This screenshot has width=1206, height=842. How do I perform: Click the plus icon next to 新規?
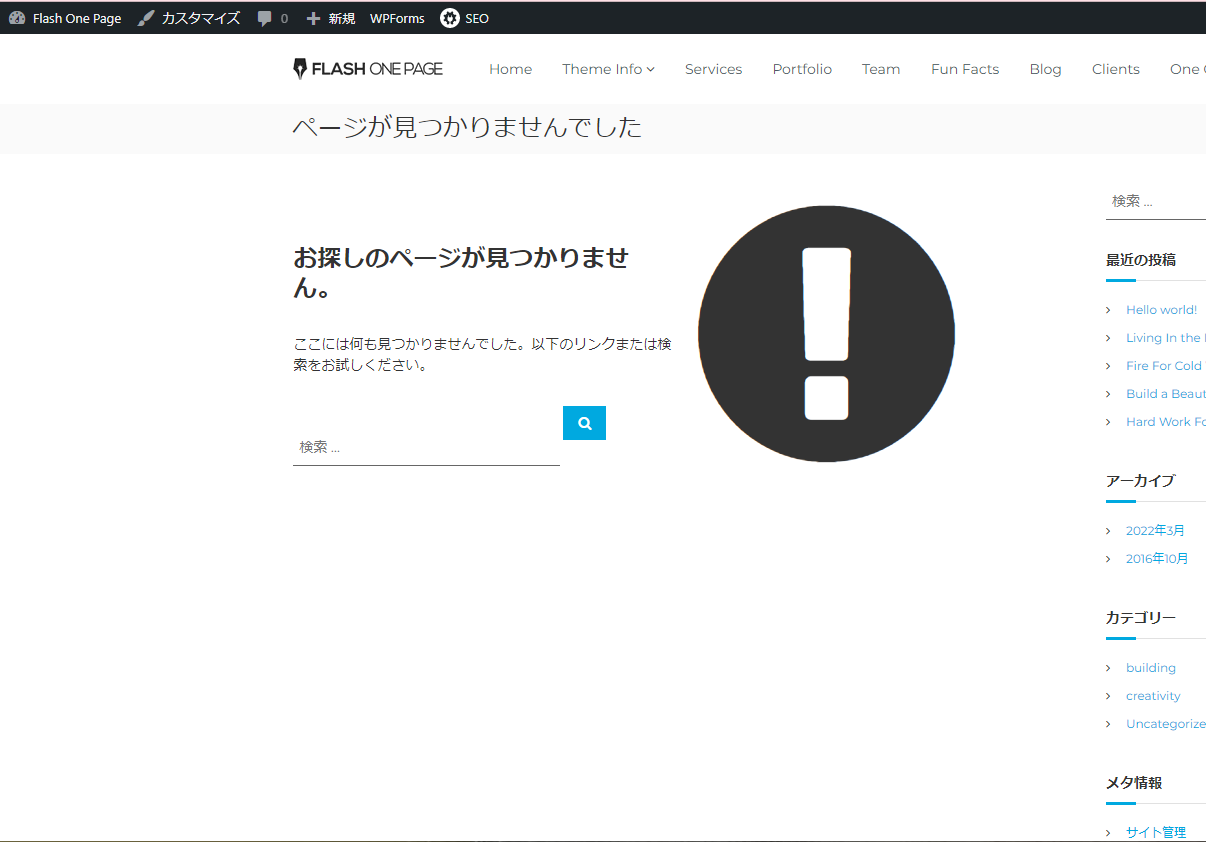[x=313, y=17]
